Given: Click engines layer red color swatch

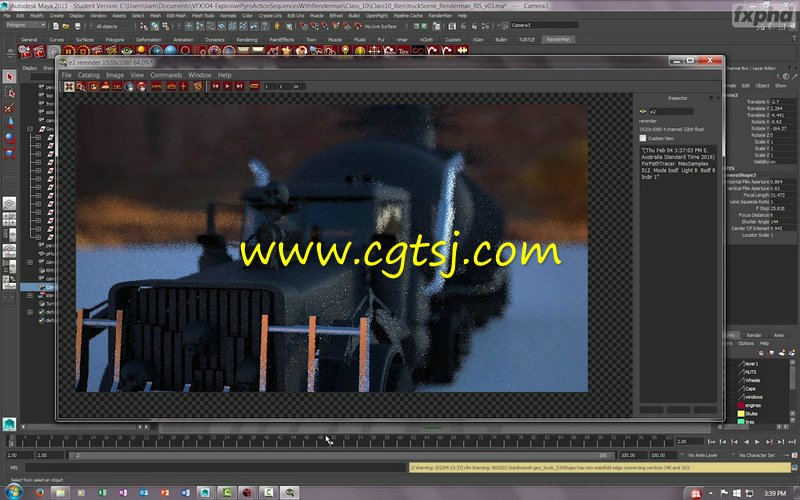Looking at the screenshot, I should (x=741, y=405).
